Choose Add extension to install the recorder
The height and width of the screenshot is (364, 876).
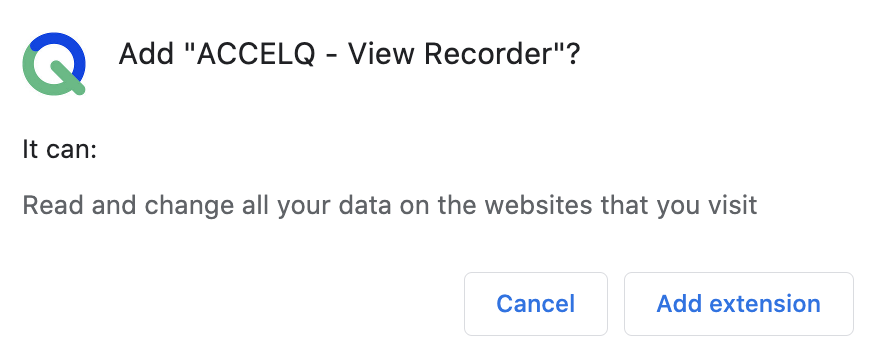tap(739, 304)
